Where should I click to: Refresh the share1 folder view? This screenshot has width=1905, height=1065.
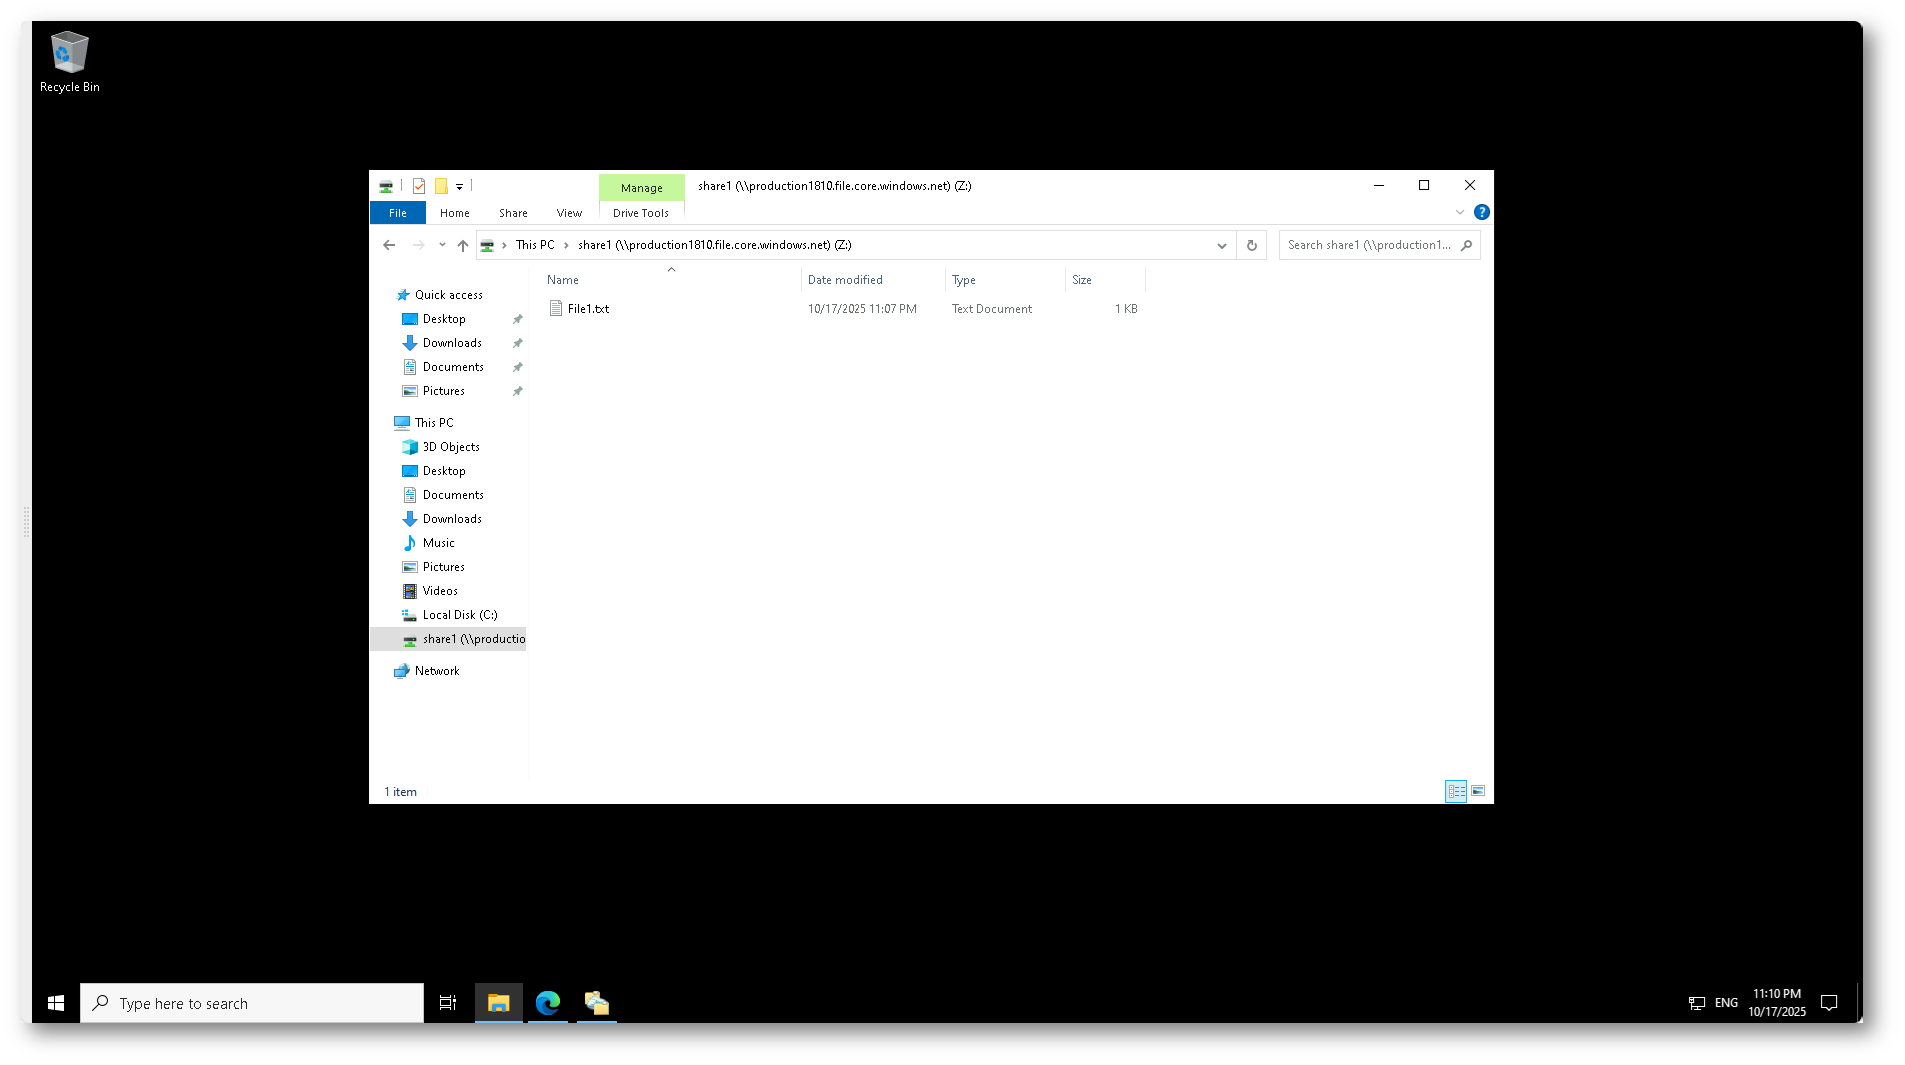1251,245
